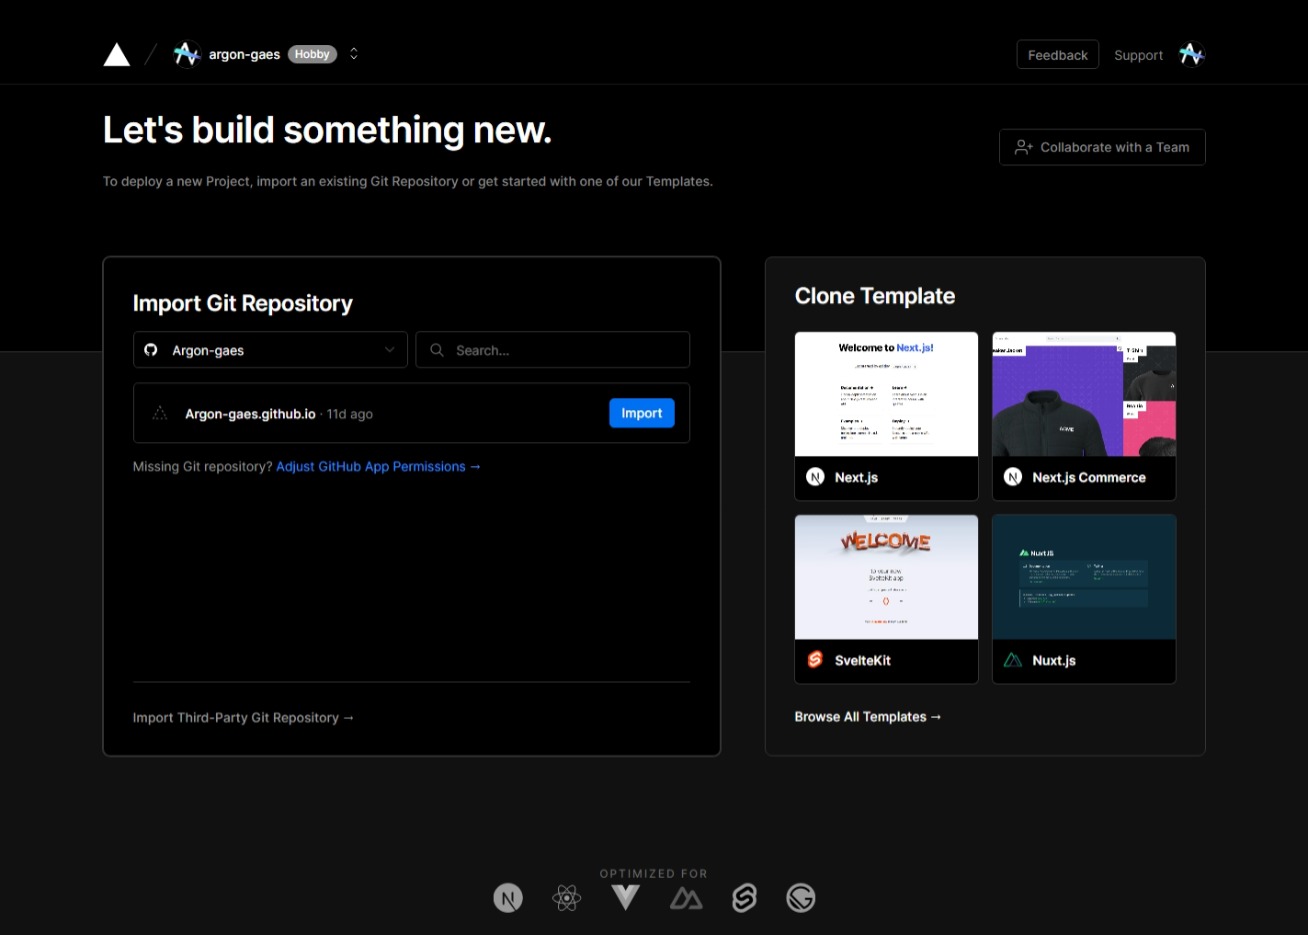Click the Argon-gaes.github.io repository name
Viewport: 1308px width, 935px height.
tap(250, 414)
